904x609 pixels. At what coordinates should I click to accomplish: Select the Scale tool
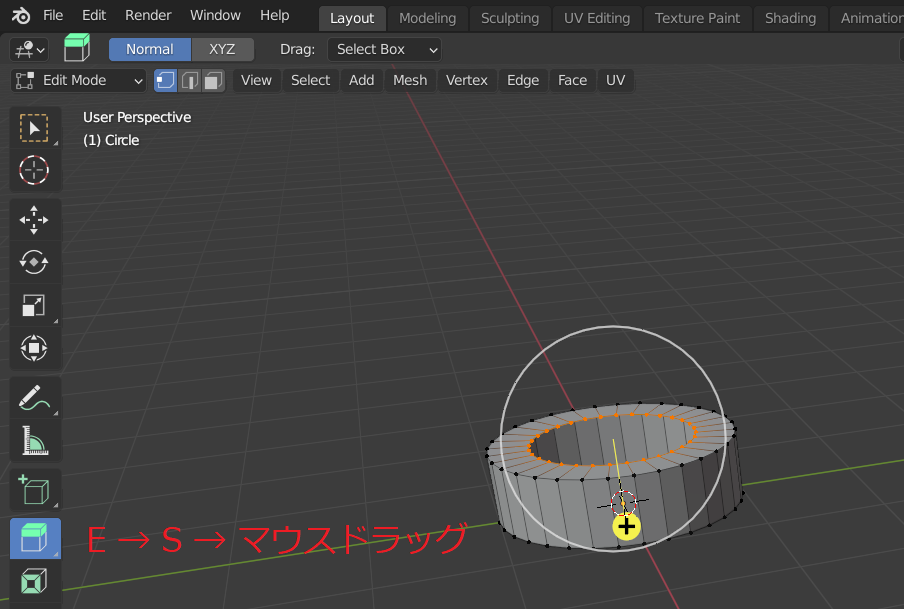point(35,305)
